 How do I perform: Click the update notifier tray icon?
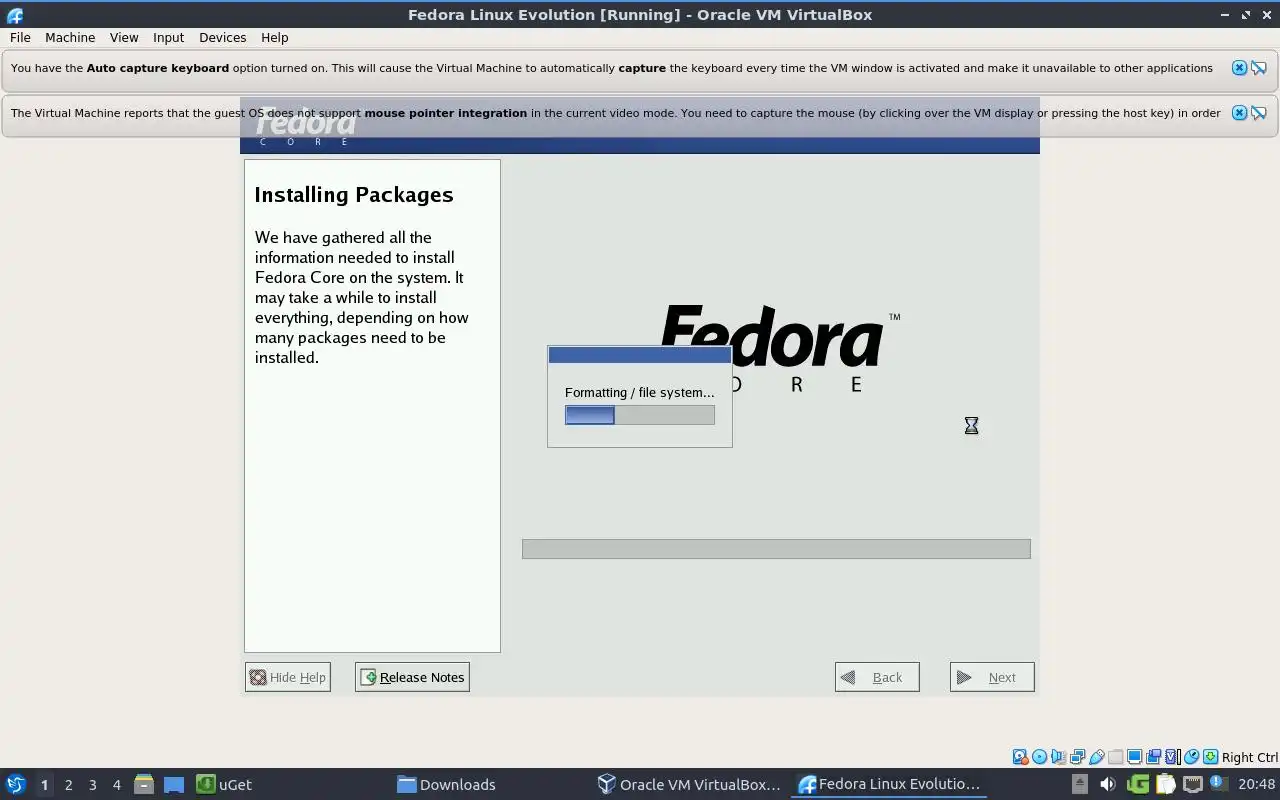click(x=1219, y=783)
